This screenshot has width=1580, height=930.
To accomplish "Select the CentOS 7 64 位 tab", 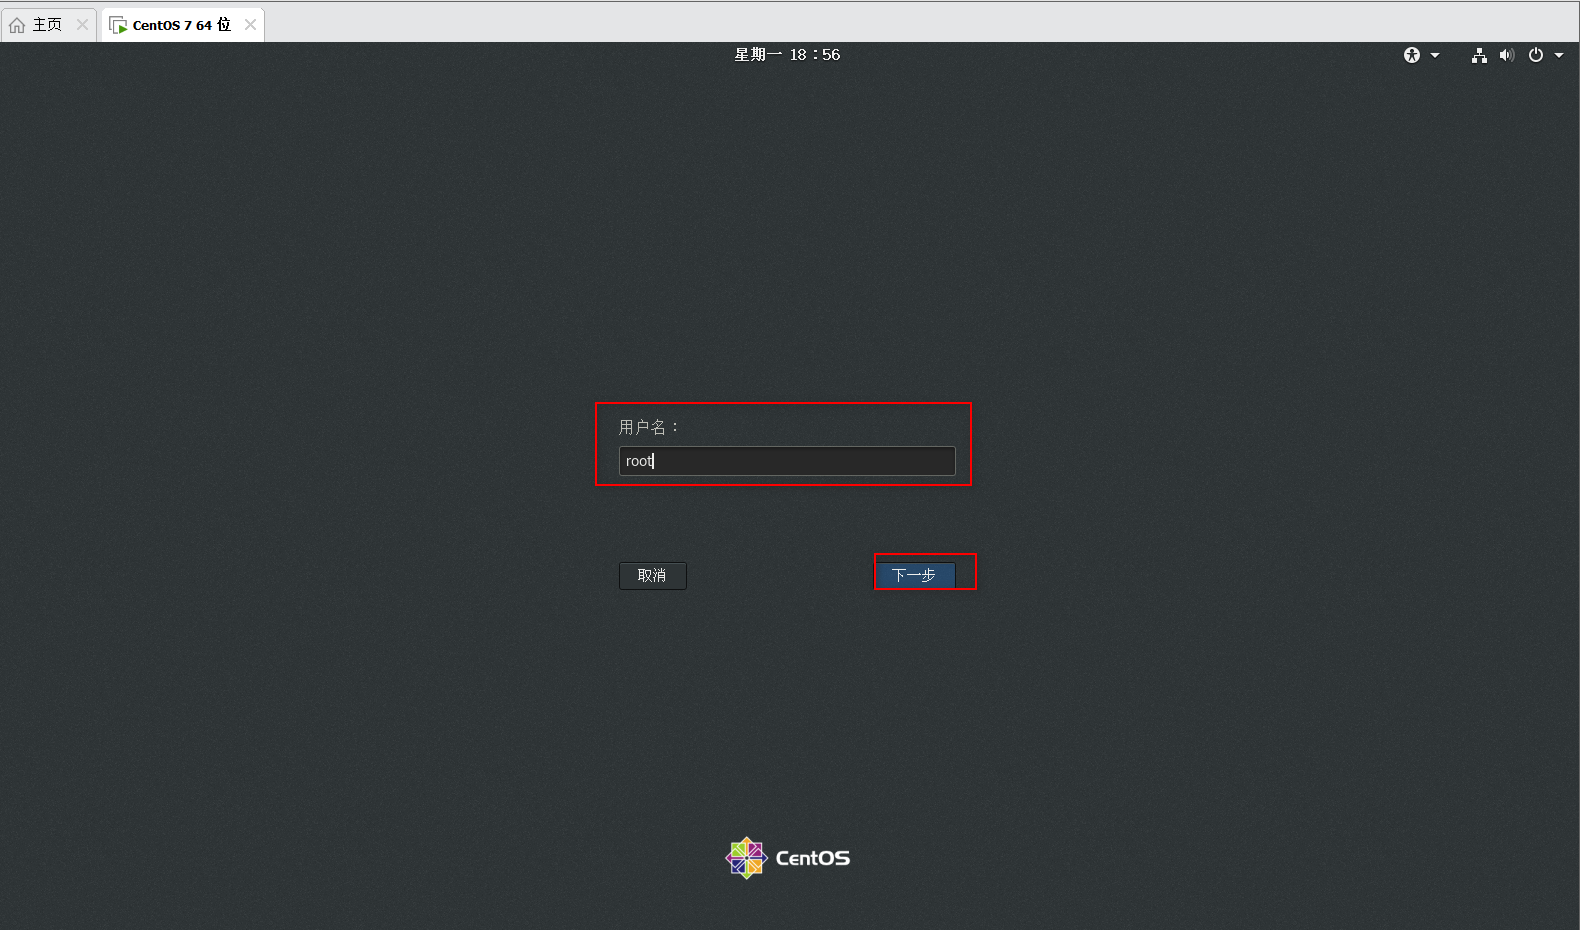I will tap(182, 24).
